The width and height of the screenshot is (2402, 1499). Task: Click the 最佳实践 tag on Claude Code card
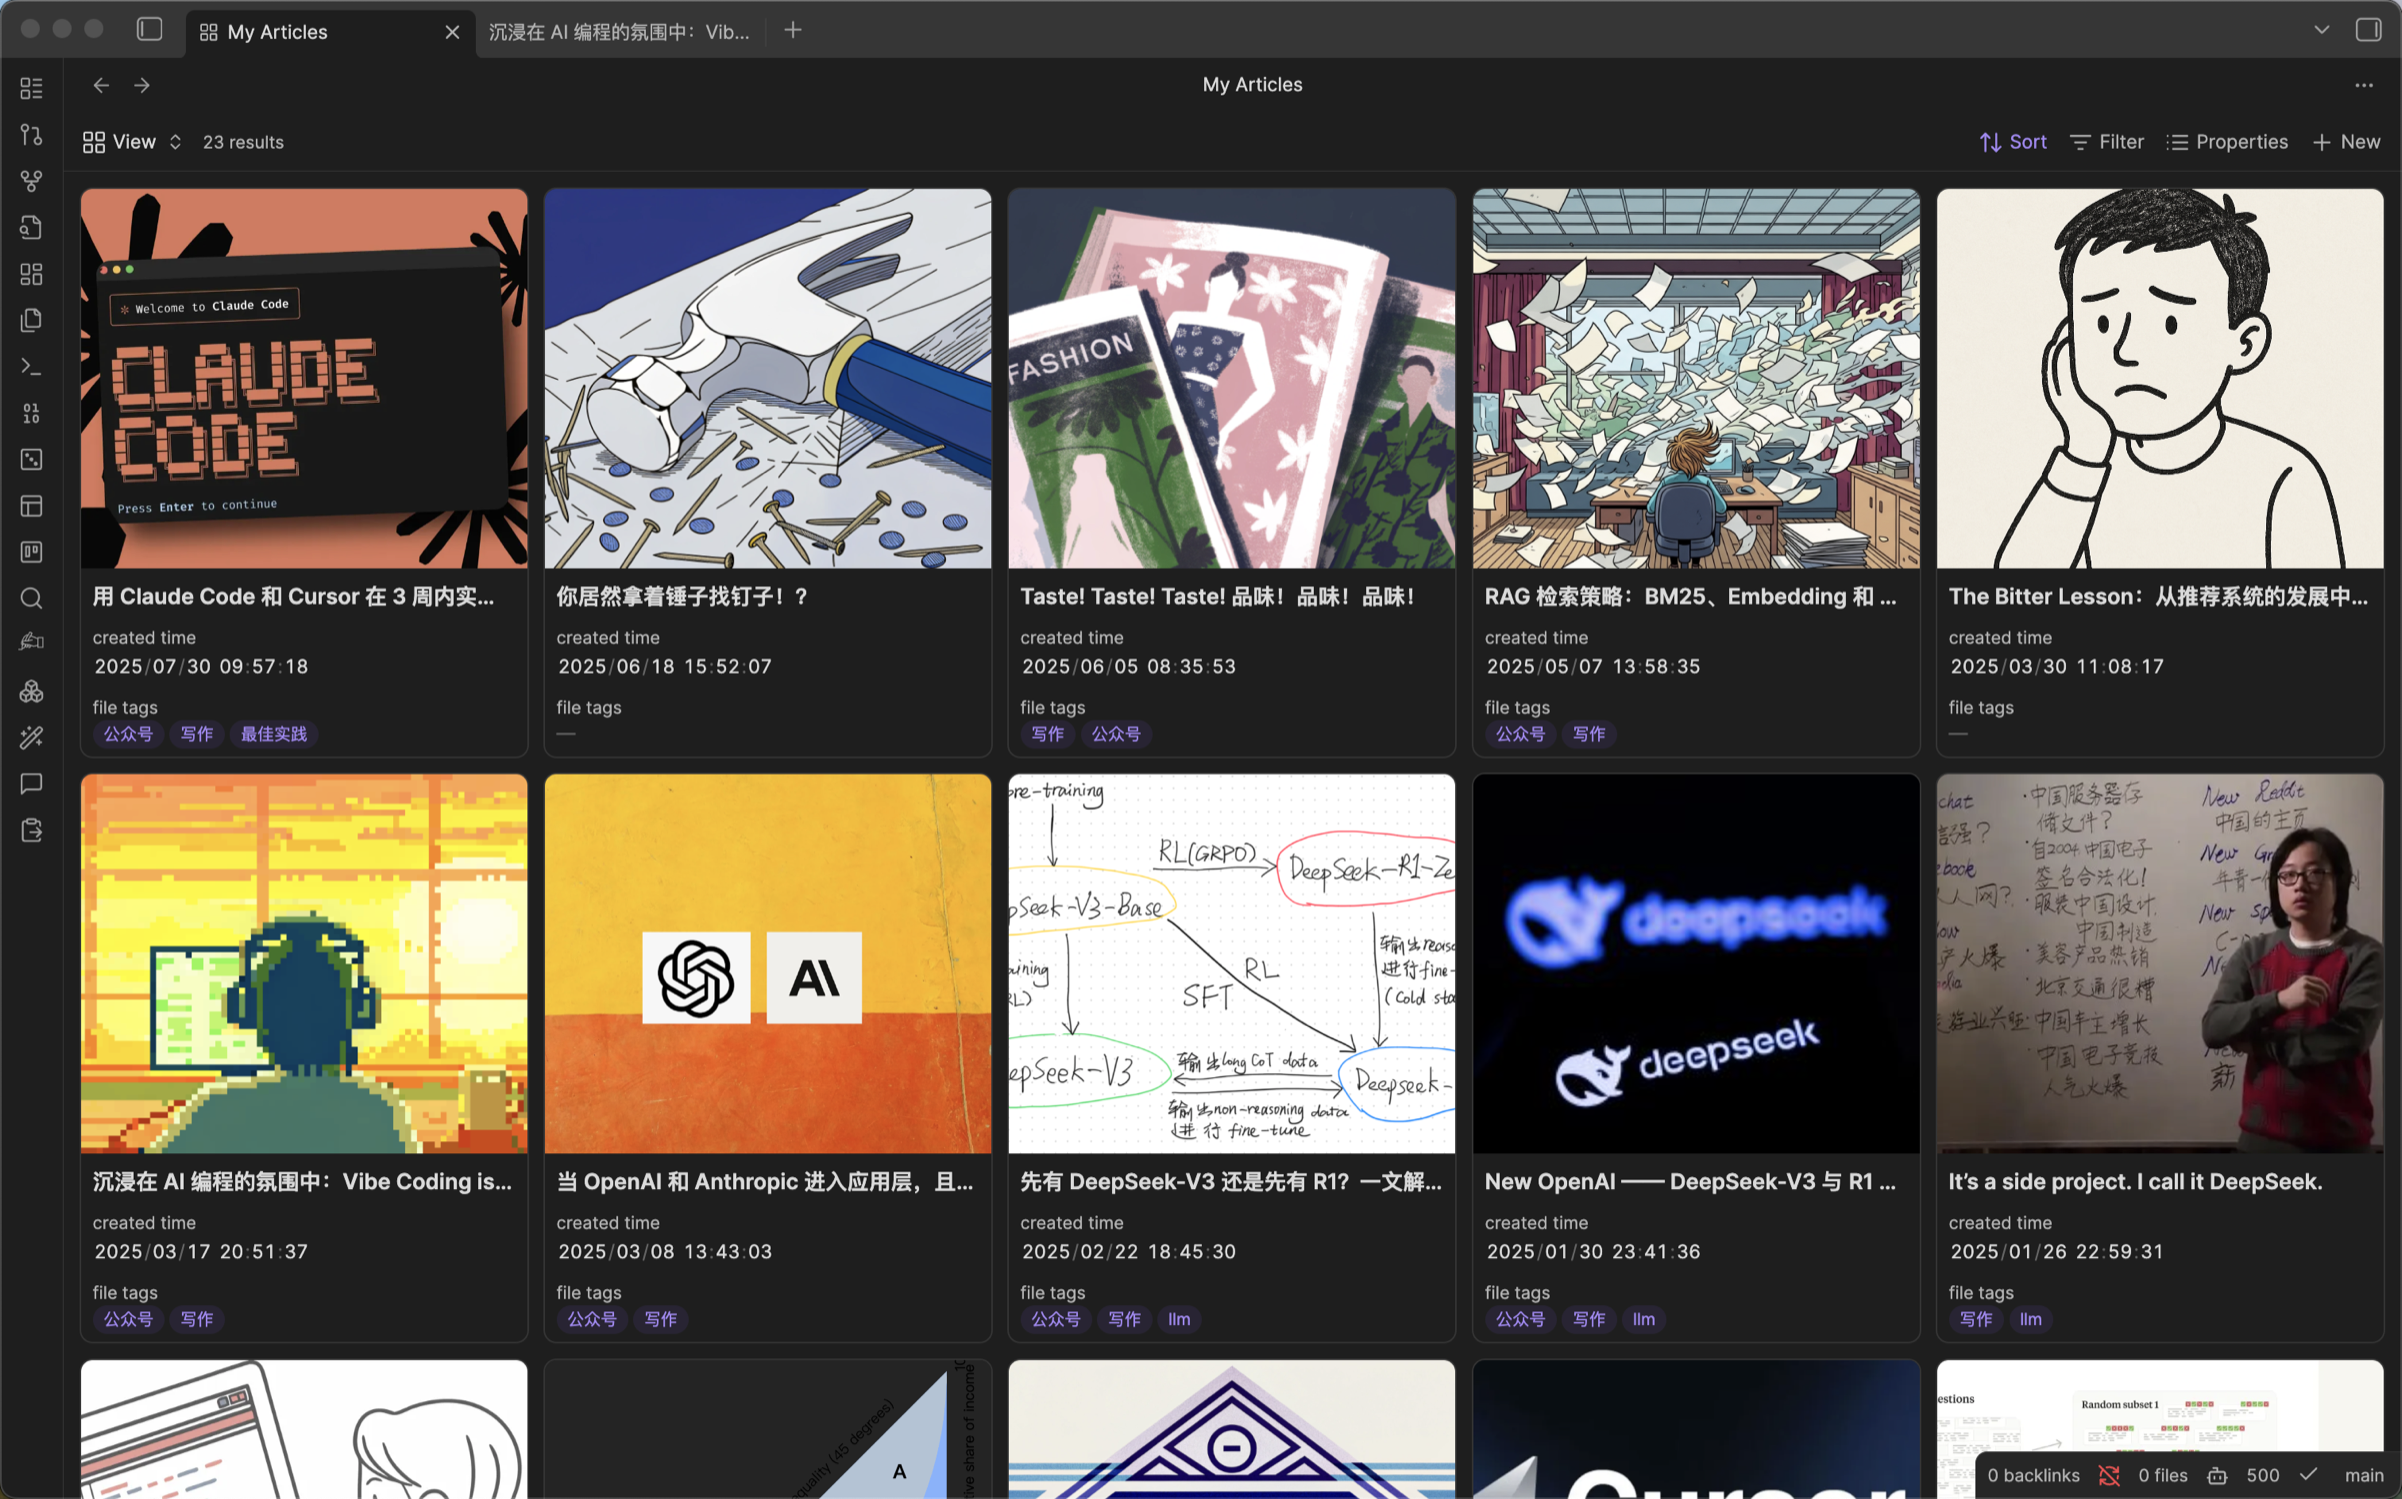pyautogui.click(x=274, y=734)
